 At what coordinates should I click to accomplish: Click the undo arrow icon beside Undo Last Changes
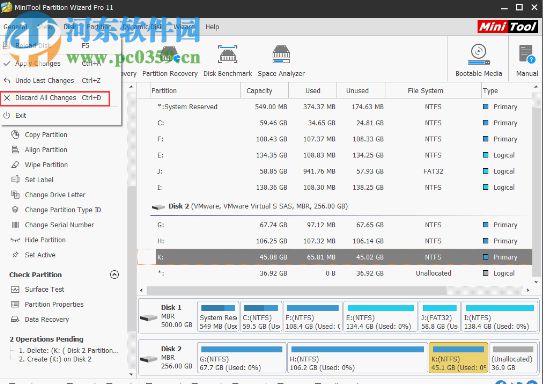pos(7,80)
